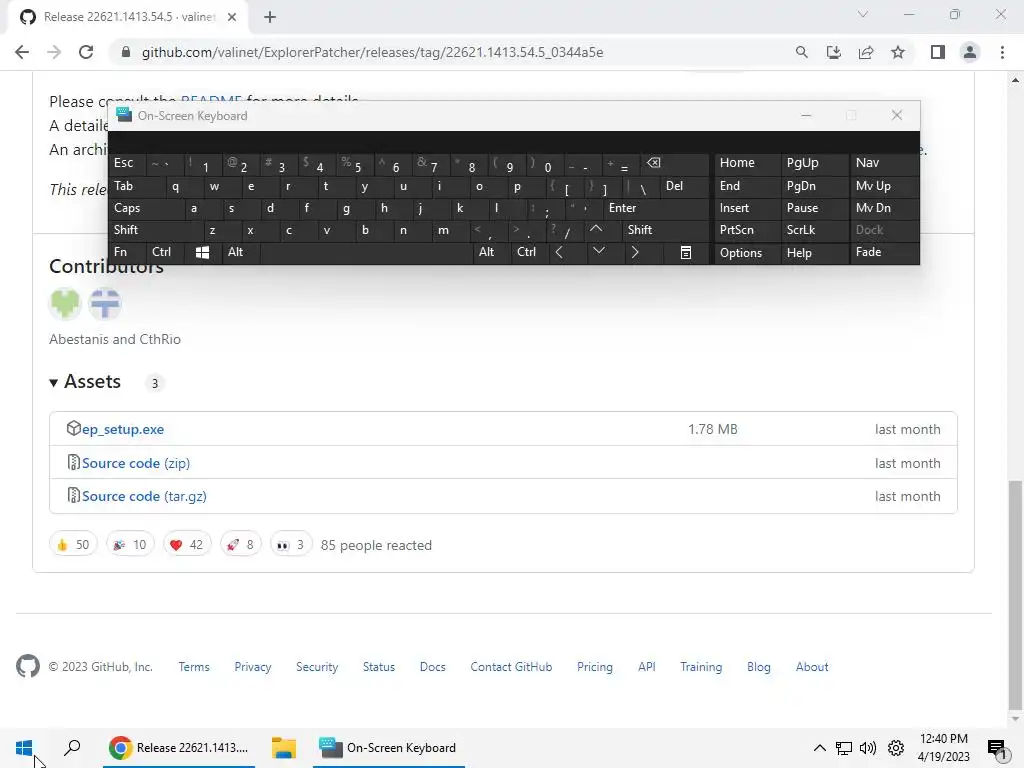Click green heart contributor avatar
Viewport: 1024px width, 768px height.
65,304
